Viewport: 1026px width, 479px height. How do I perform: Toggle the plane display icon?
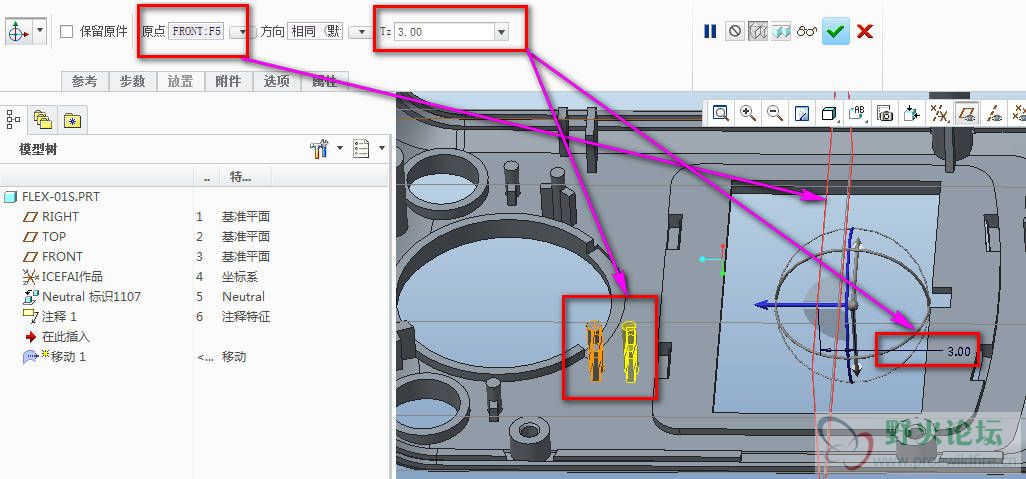pyautogui.click(x=966, y=114)
